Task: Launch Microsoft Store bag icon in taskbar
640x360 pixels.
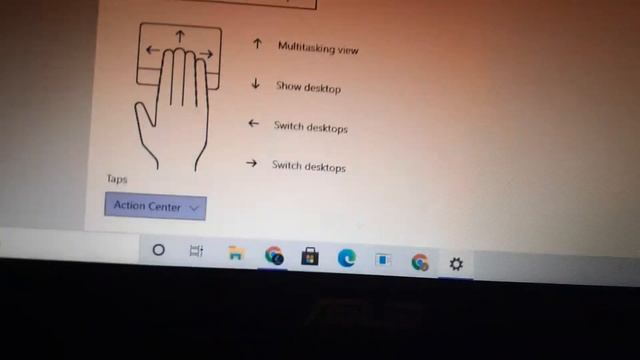Action: tap(310, 257)
